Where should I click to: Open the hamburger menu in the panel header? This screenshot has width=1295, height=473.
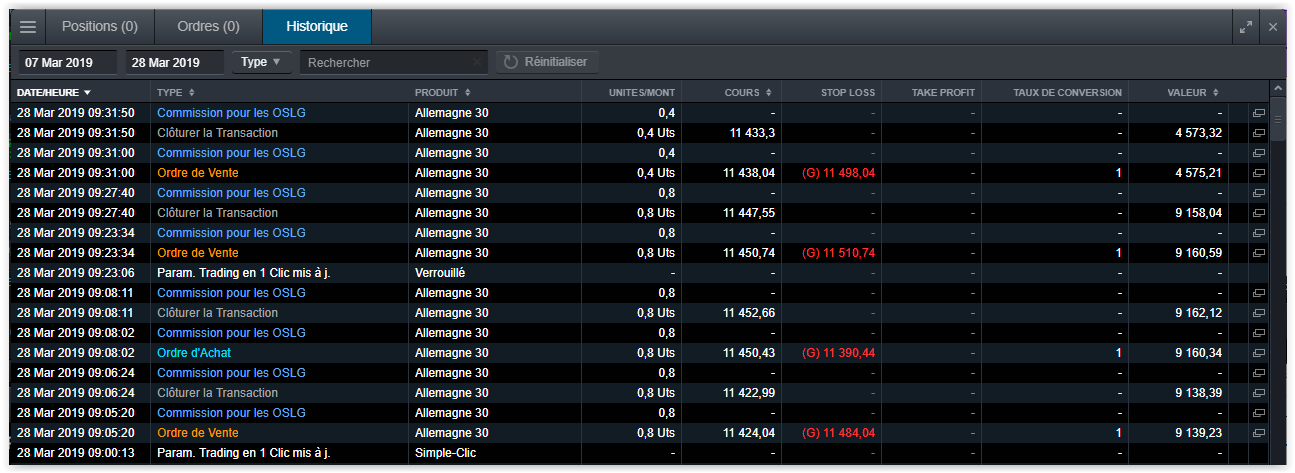(x=28, y=26)
